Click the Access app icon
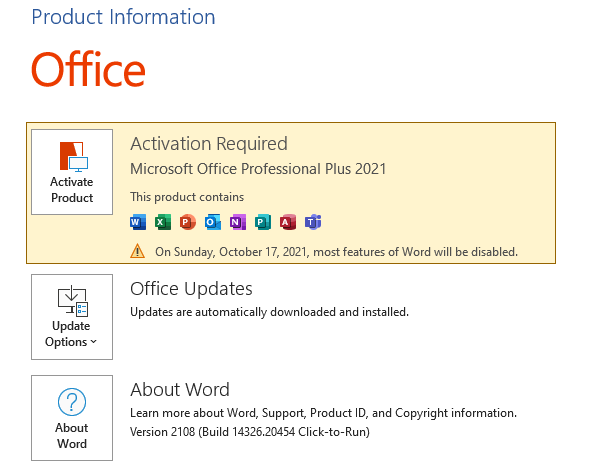This screenshot has width=590, height=472. [287, 222]
